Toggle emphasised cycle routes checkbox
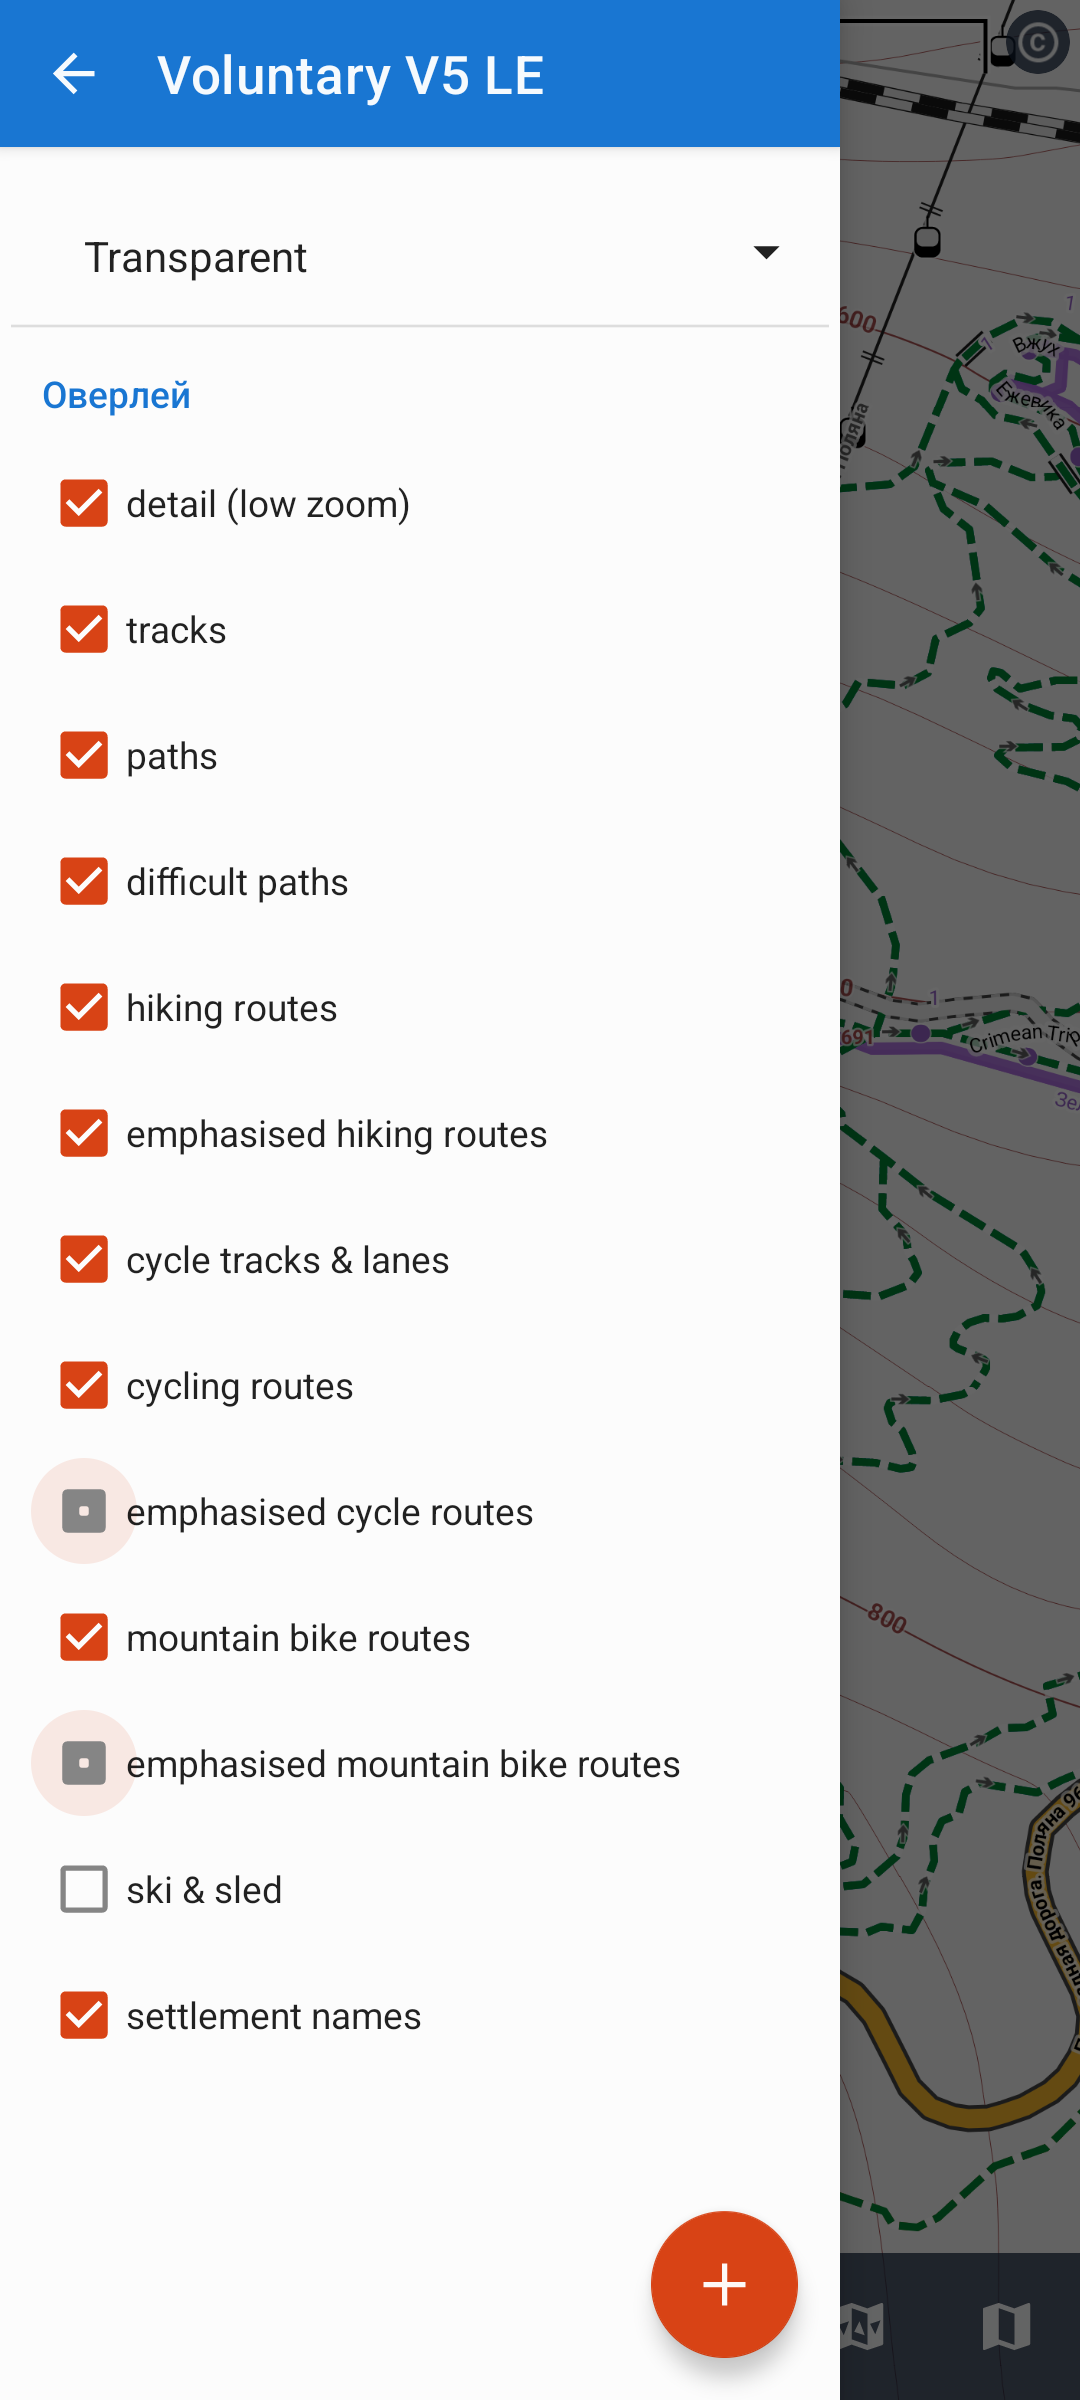The image size is (1080, 2400). (84, 1511)
